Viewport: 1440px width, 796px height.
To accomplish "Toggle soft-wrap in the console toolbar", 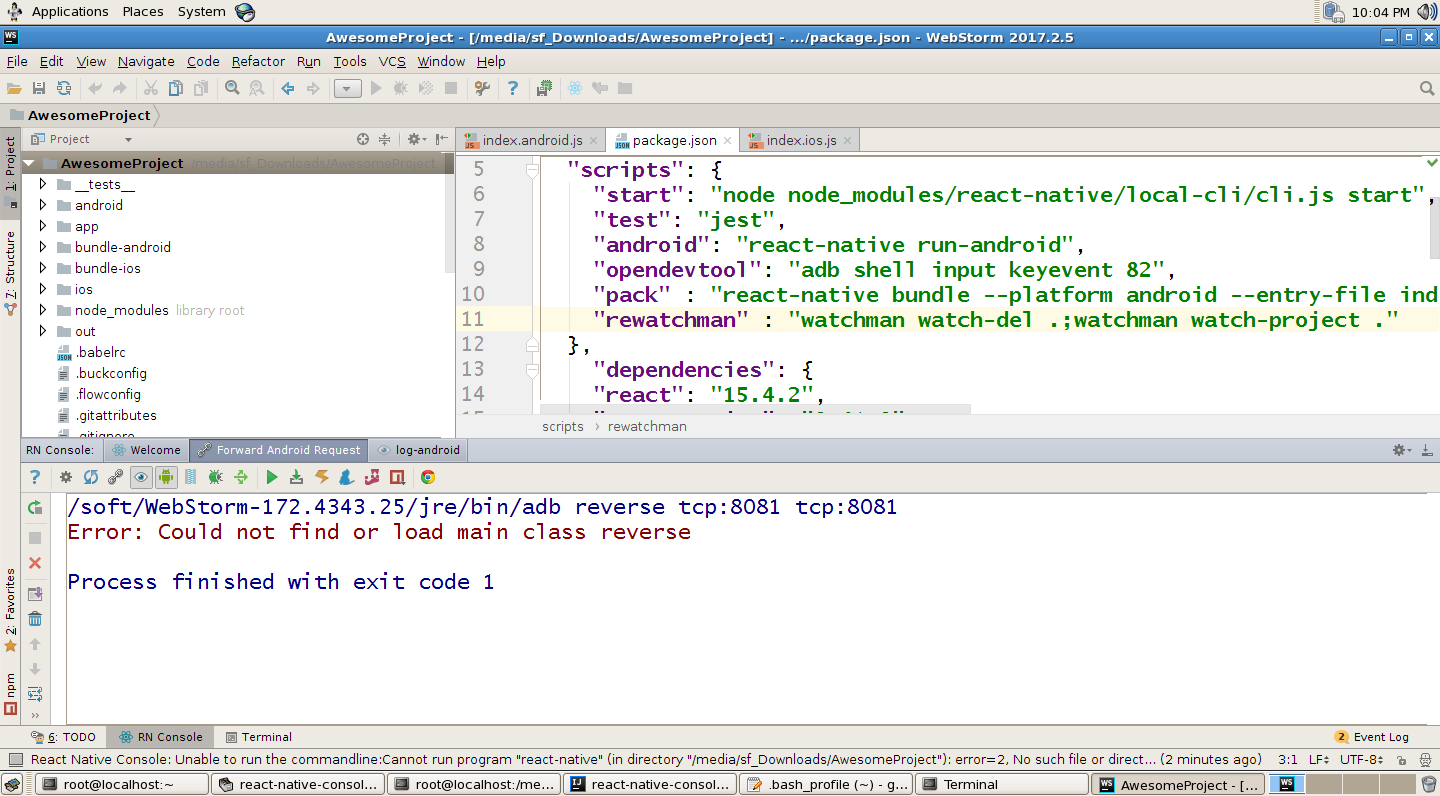I will pos(189,477).
